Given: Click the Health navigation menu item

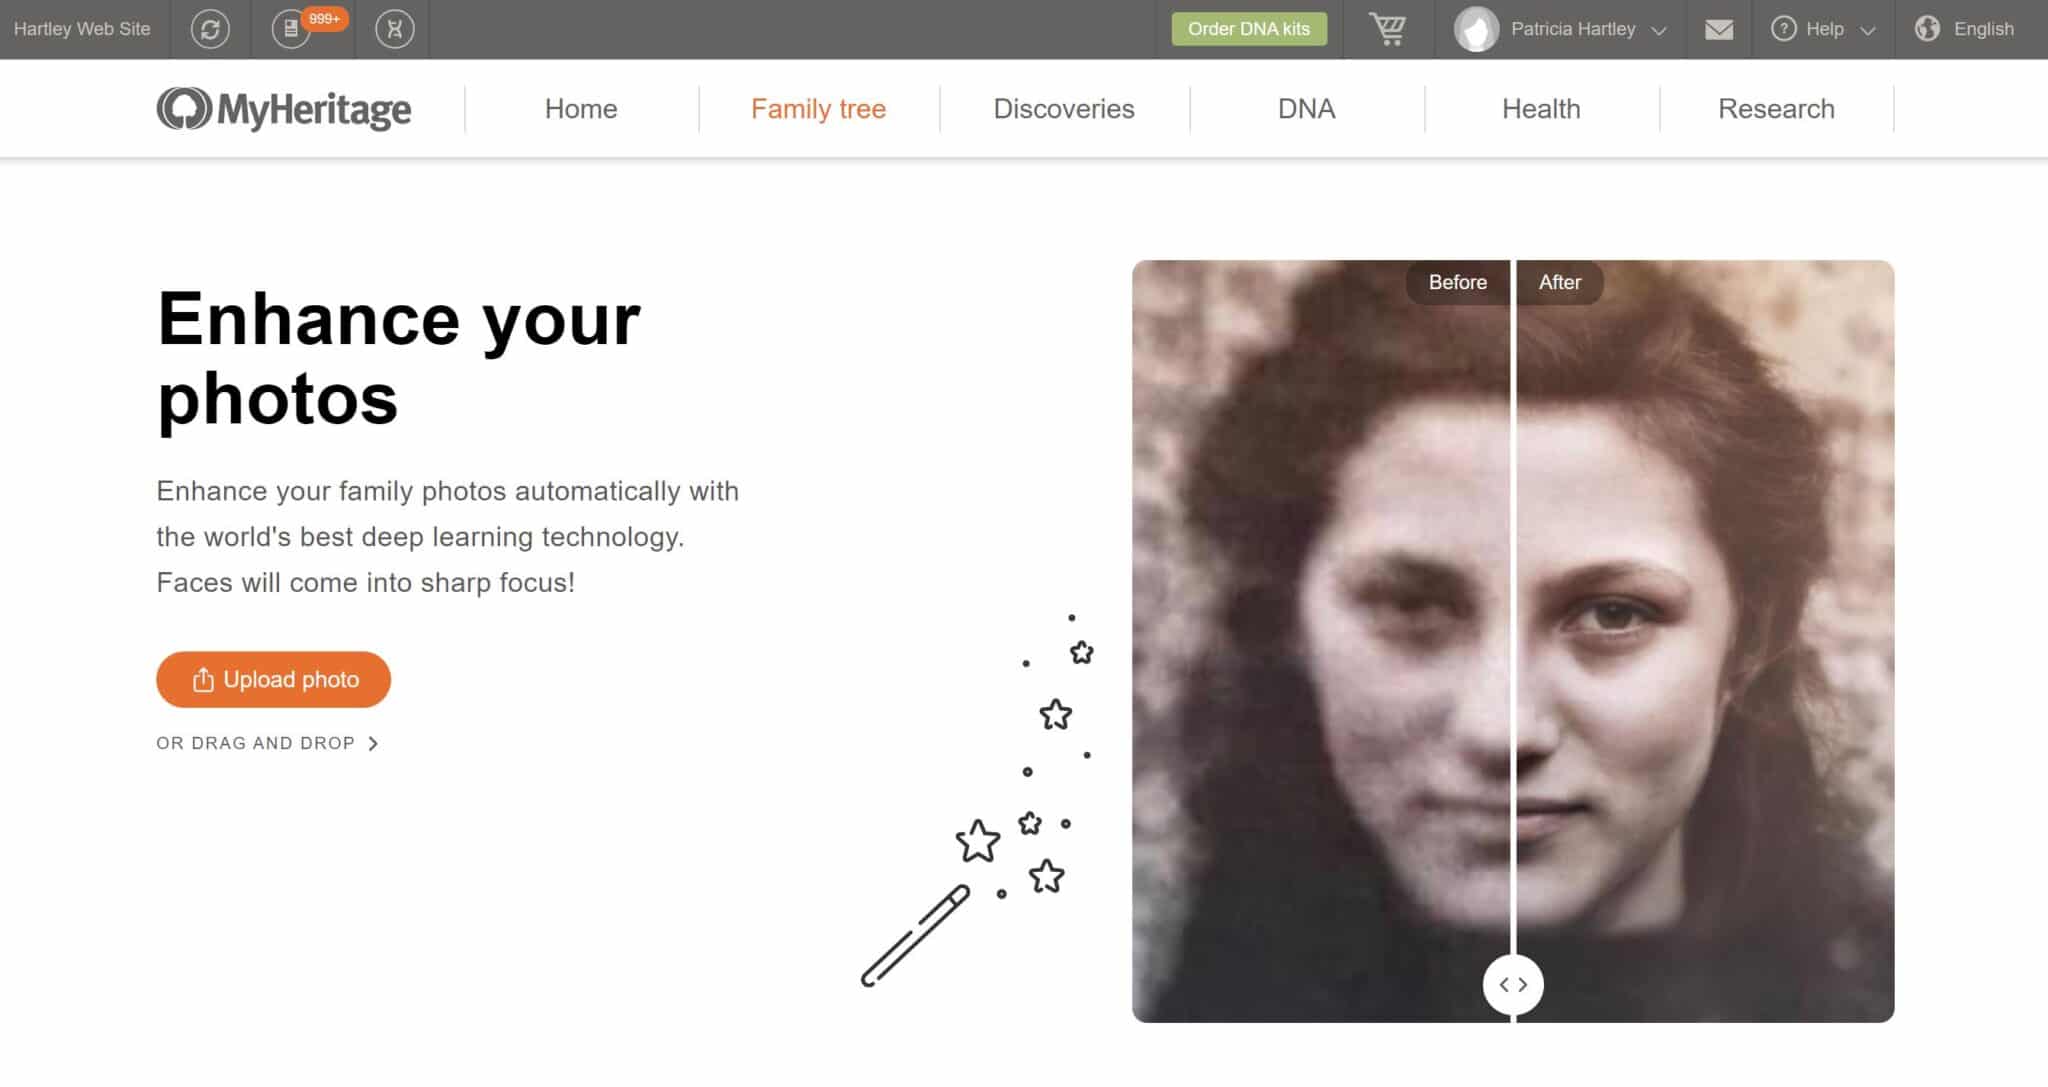Looking at the screenshot, I should [1541, 108].
